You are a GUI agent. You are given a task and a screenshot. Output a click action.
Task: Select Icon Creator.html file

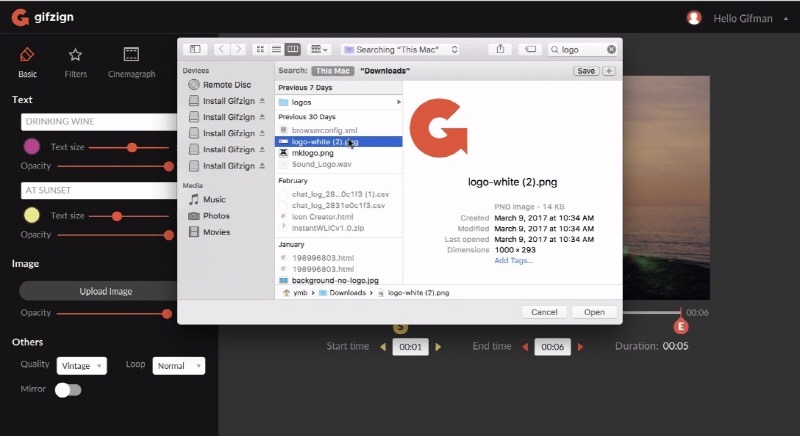click(x=339, y=216)
